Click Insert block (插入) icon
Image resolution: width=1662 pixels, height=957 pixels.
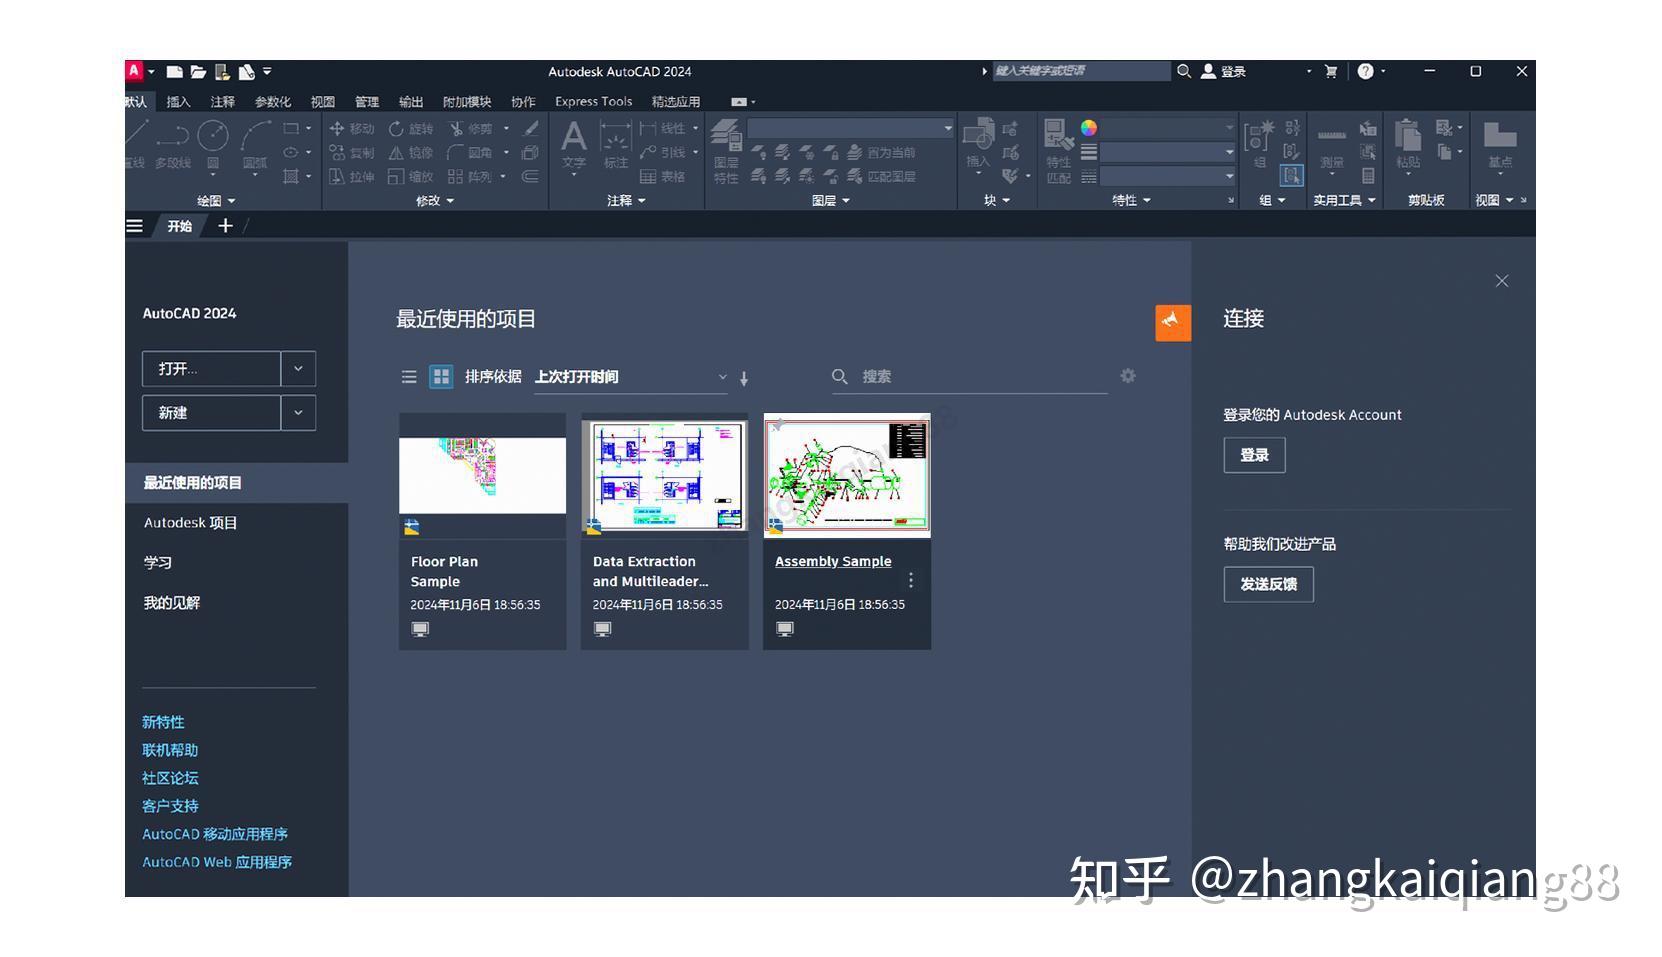[x=978, y=143]
